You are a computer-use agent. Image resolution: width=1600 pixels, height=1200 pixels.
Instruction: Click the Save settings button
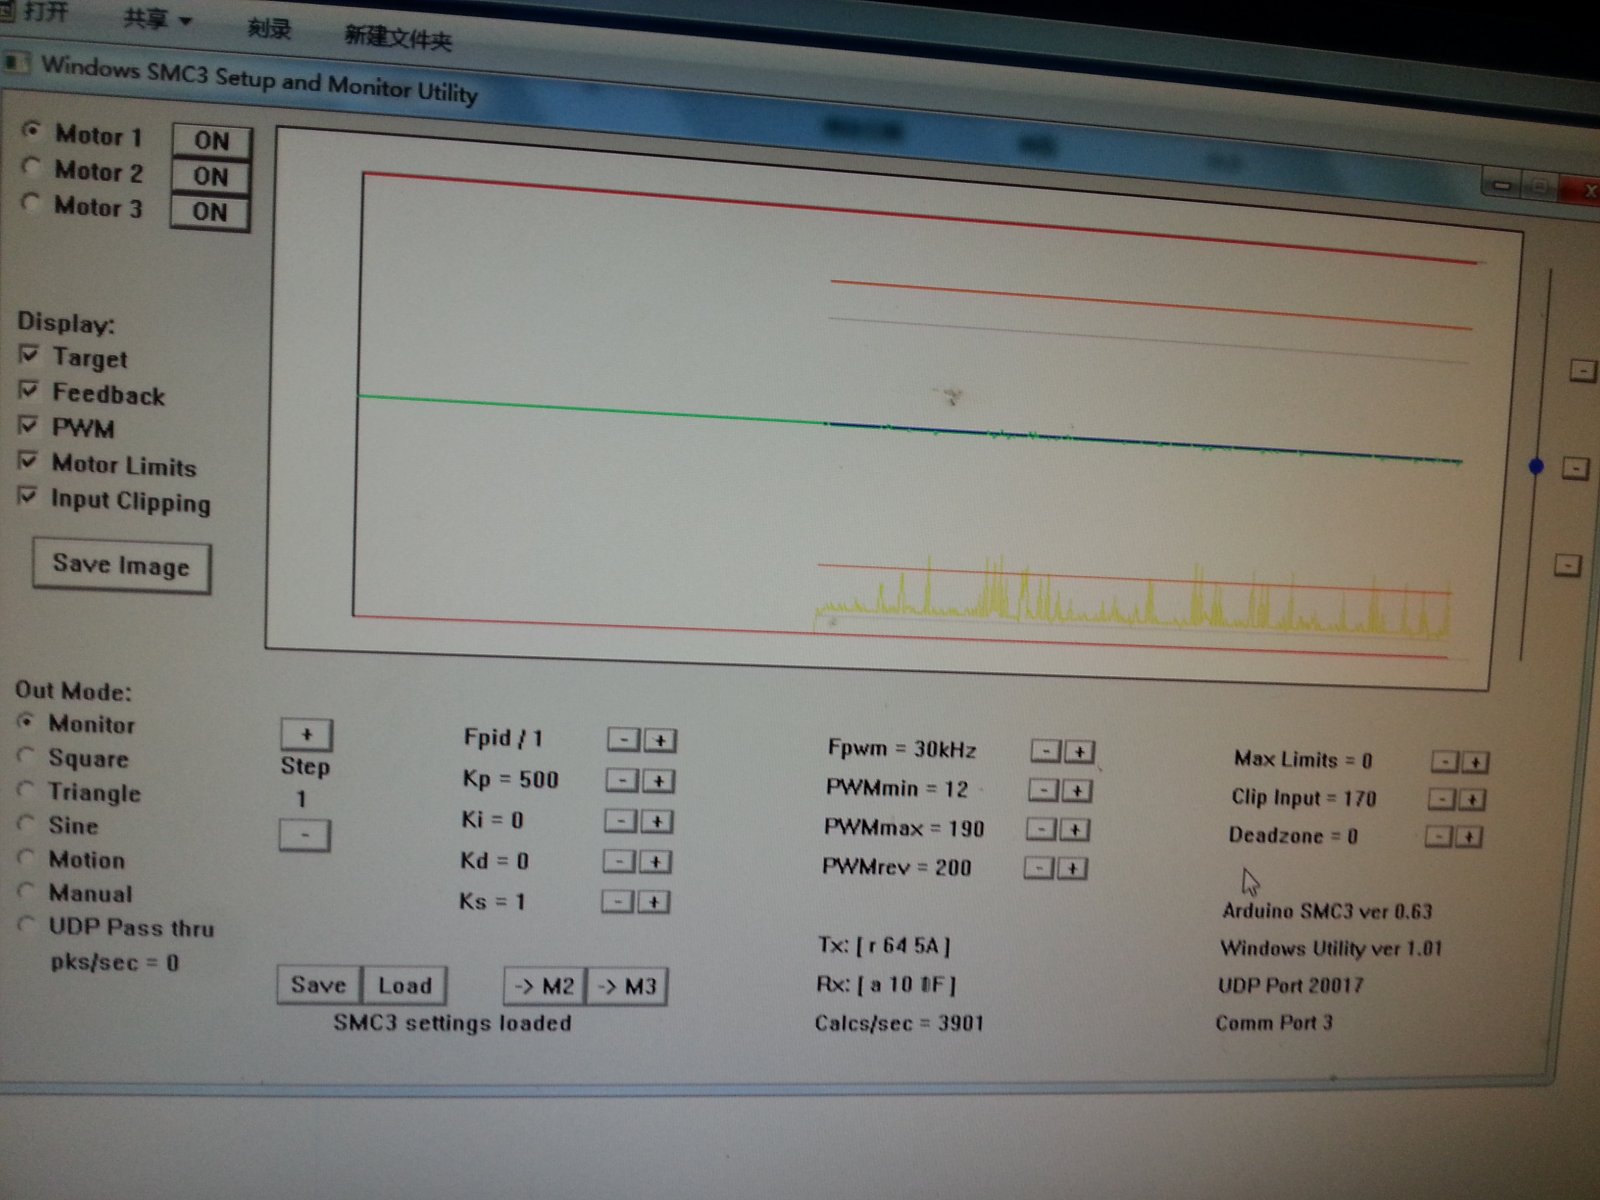pos(319,985)
